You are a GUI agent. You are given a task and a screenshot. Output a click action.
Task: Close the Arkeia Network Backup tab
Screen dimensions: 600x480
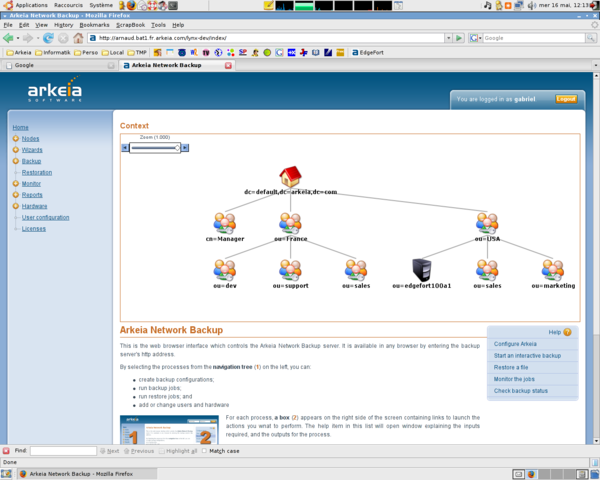tap(228, 65)
